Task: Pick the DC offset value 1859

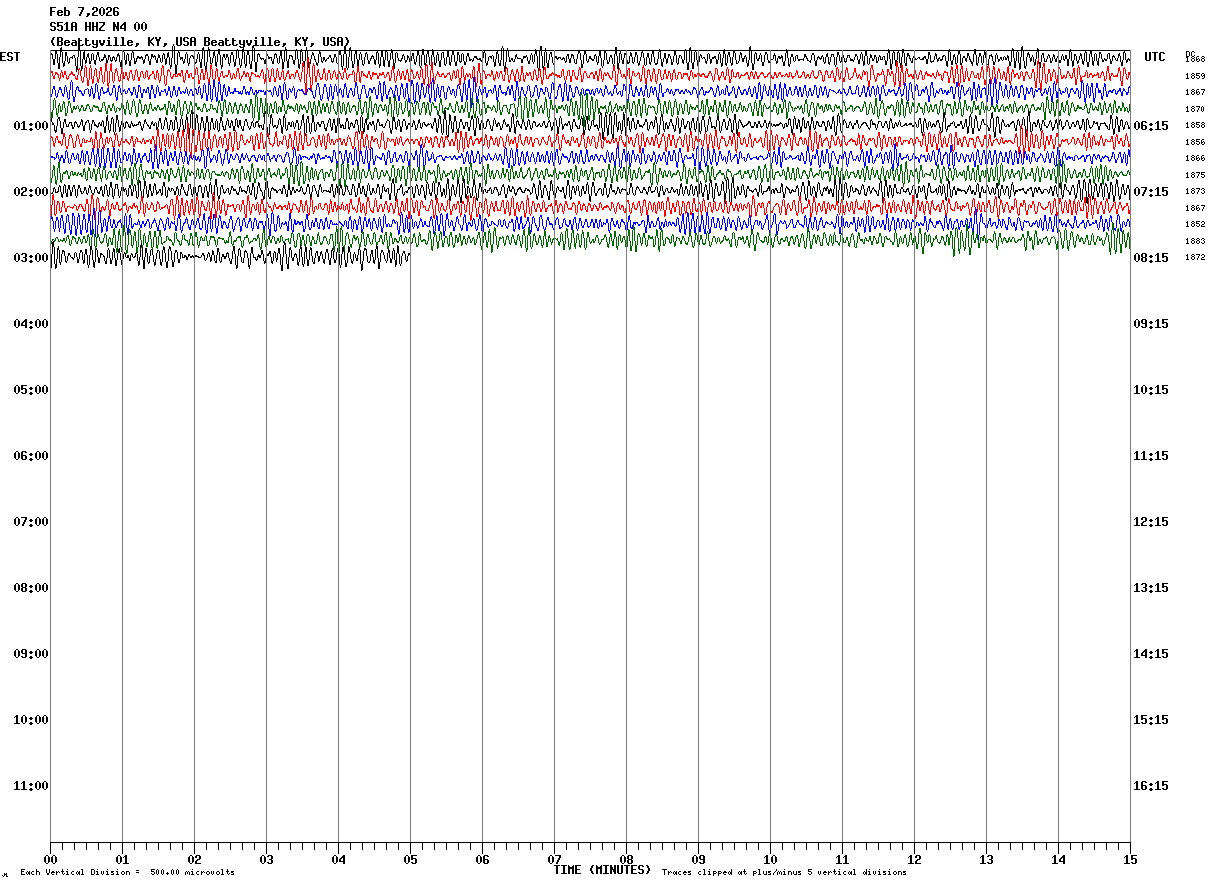Action: (x=1195, y=76)
